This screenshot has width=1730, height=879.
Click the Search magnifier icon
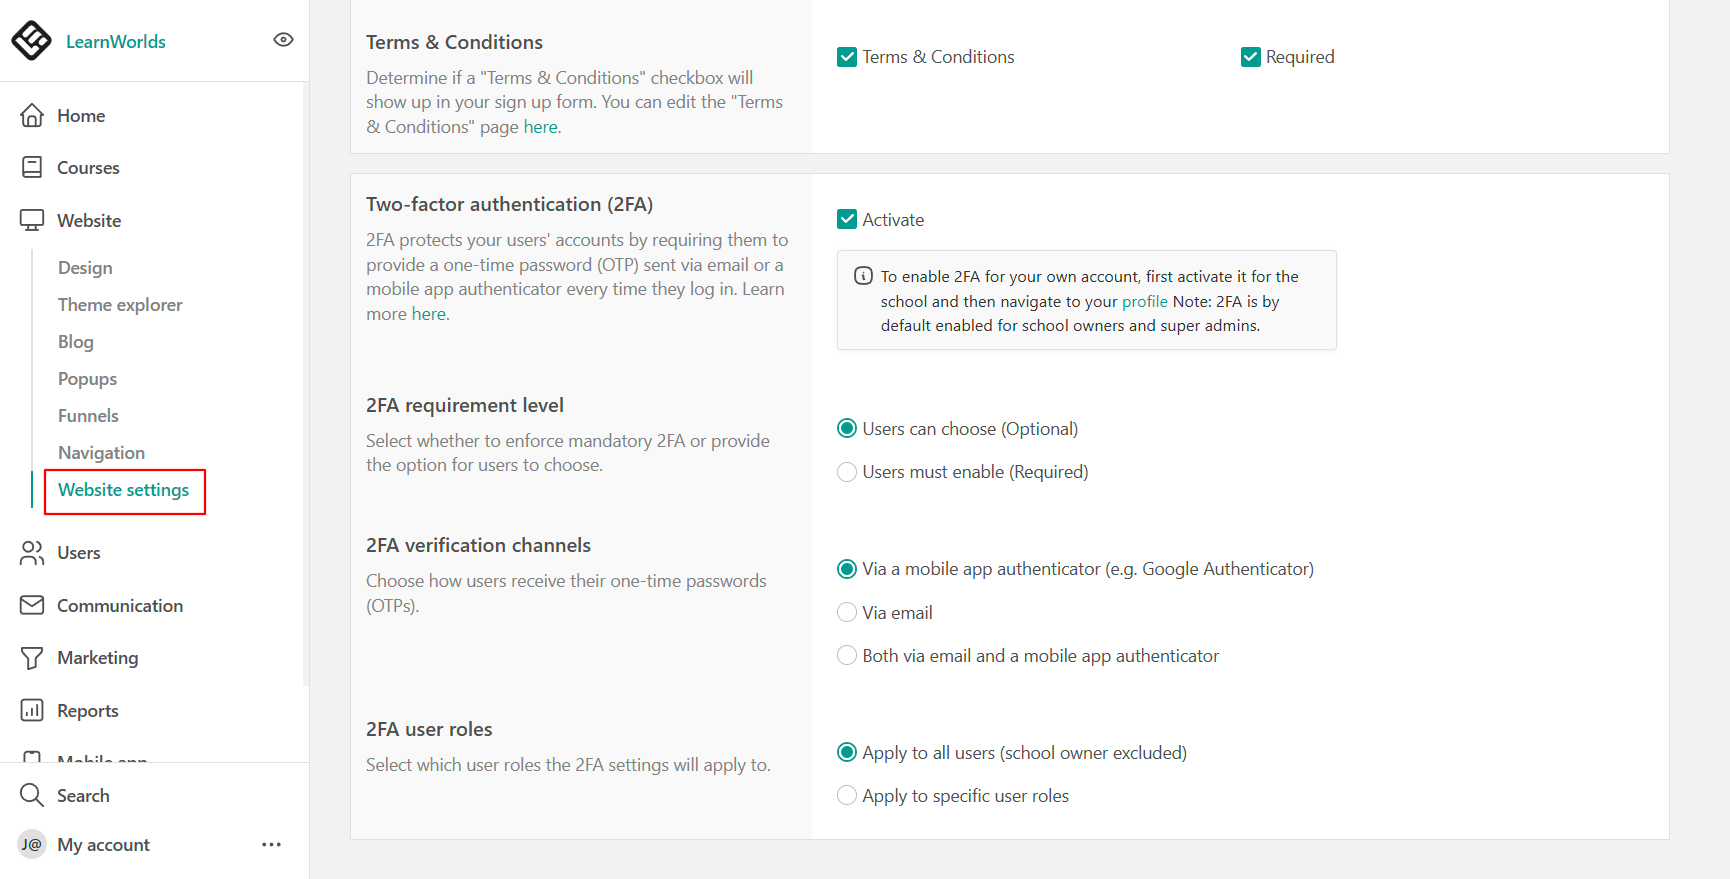point(32,796)
